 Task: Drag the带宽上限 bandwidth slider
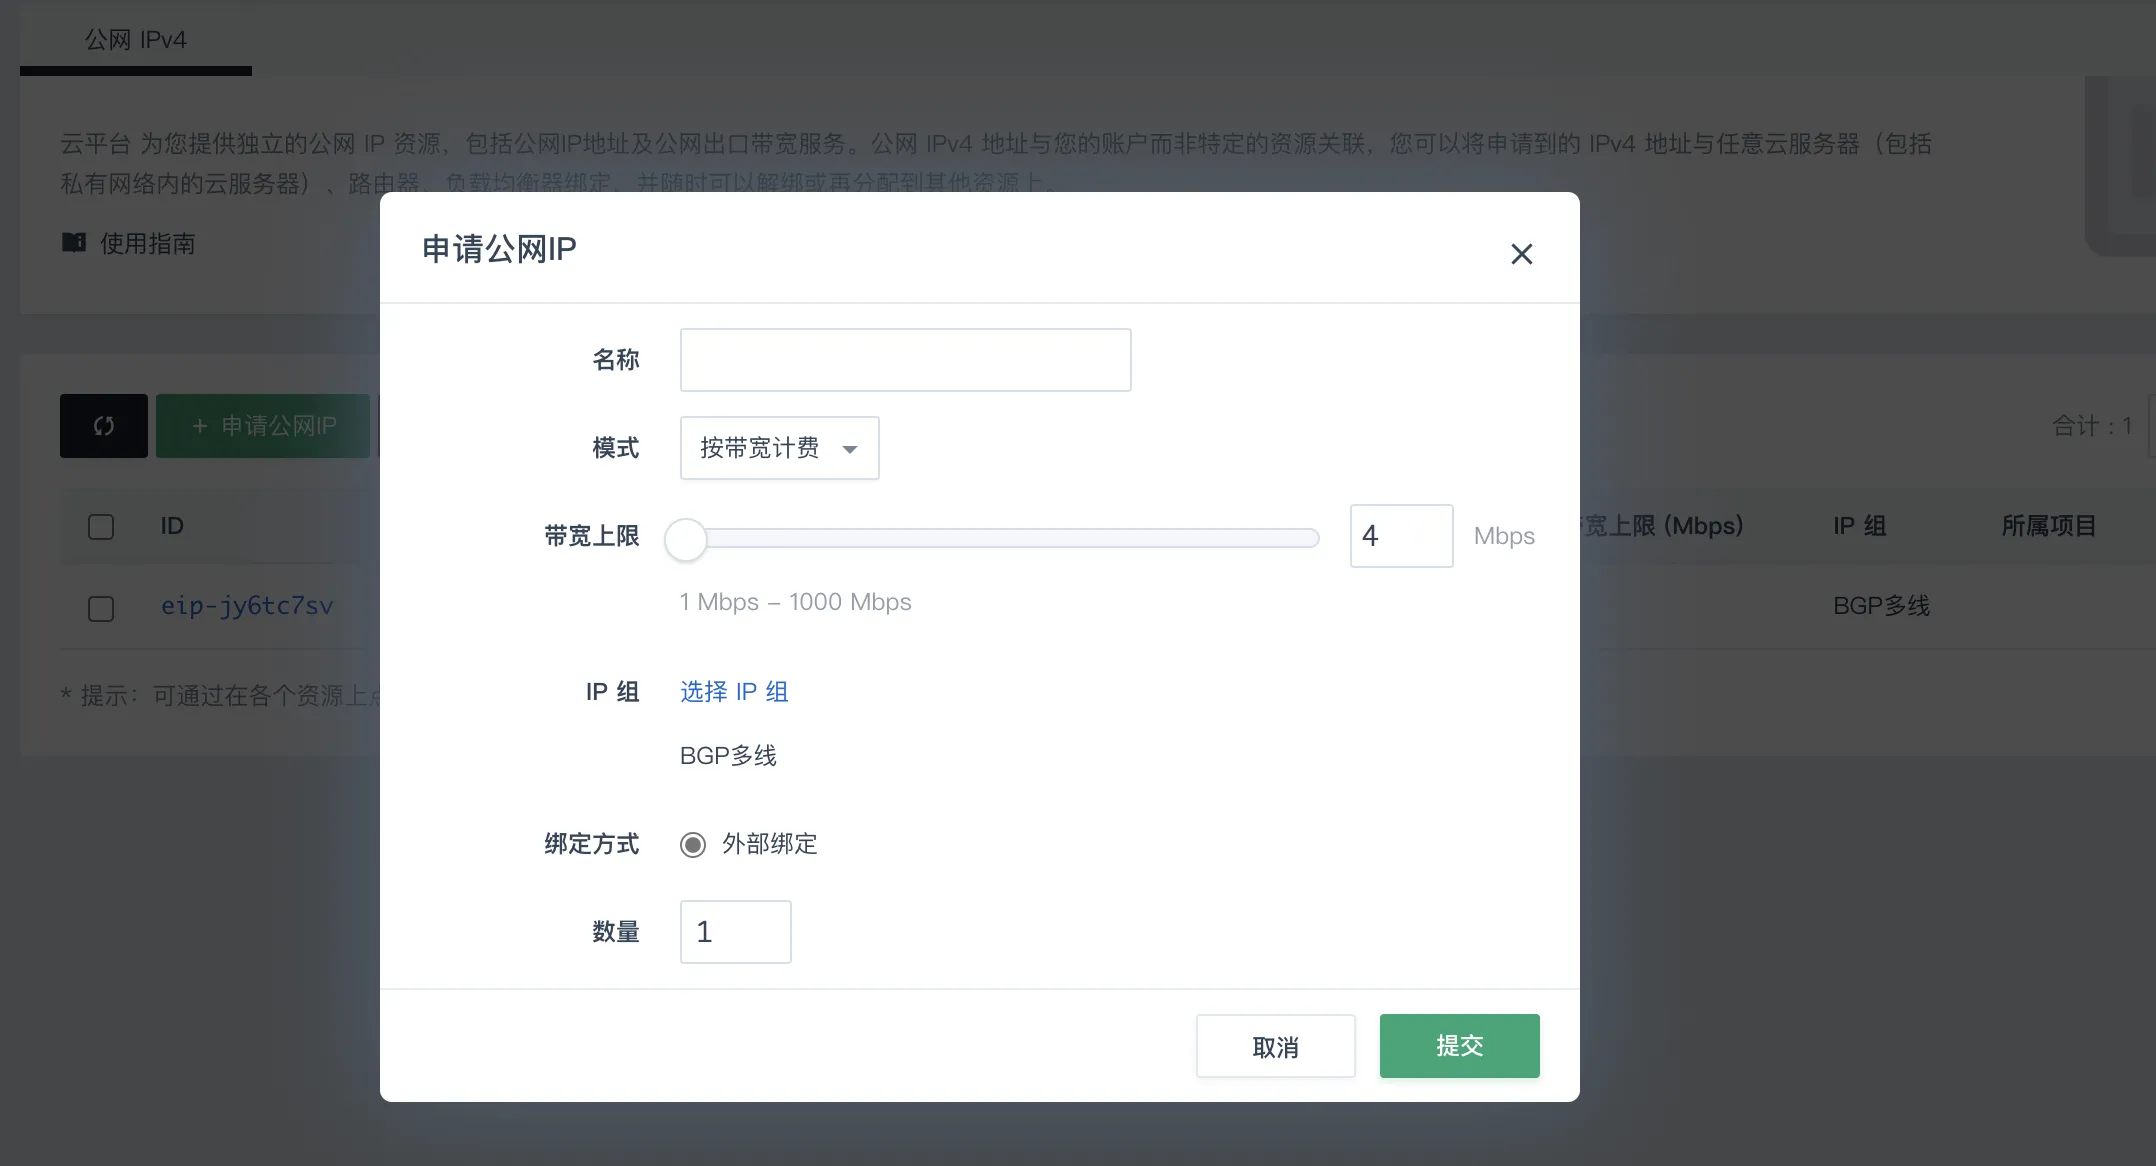point(688,536)
